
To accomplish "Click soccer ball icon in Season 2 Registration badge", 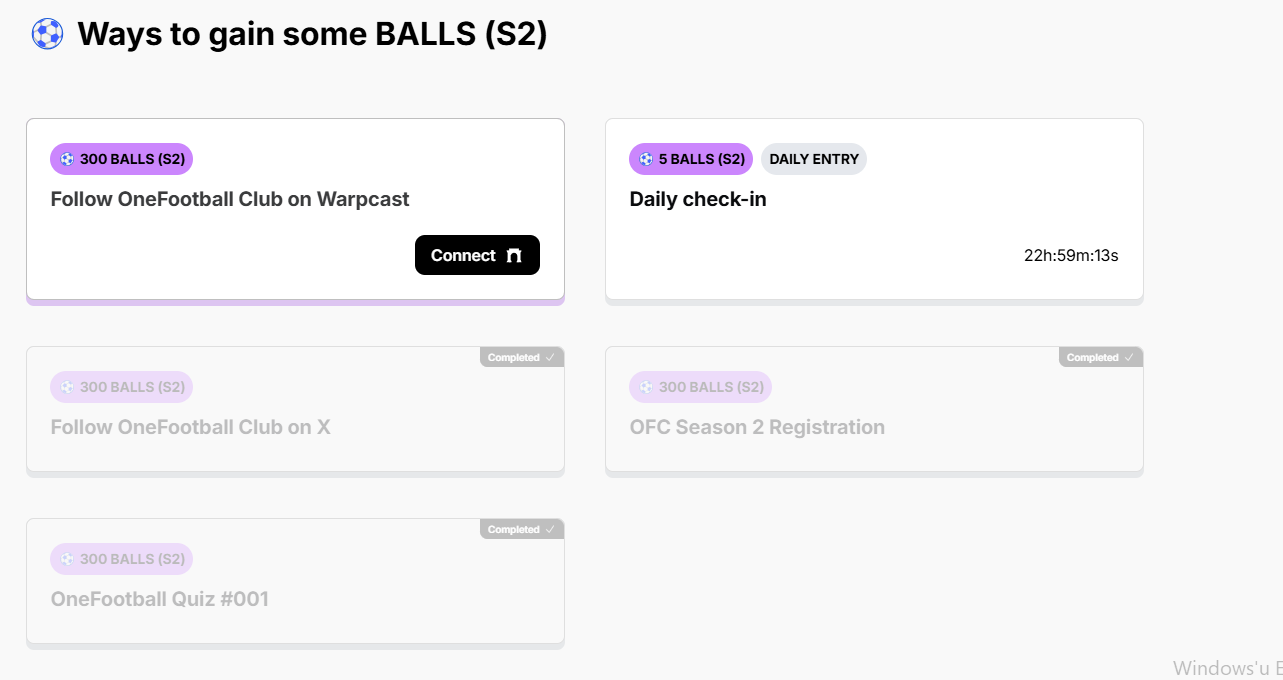I will (646, 387).
